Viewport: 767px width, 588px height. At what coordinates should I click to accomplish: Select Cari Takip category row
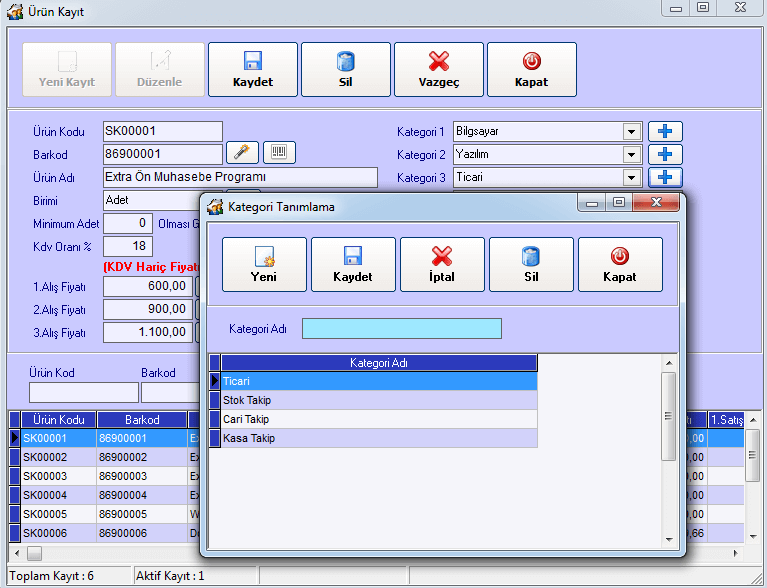pyautogui.click(x=379, y=419)
